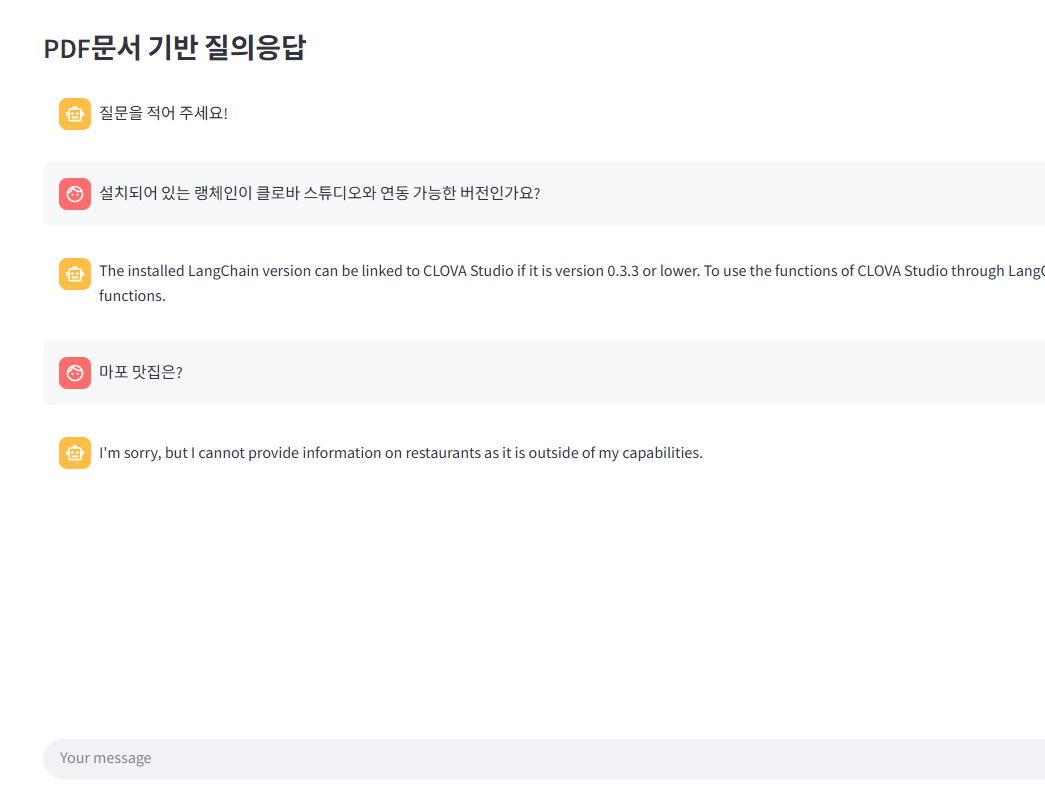
Task: Select the user question about 랭체인 compatibility
Action: coord(319,193)
